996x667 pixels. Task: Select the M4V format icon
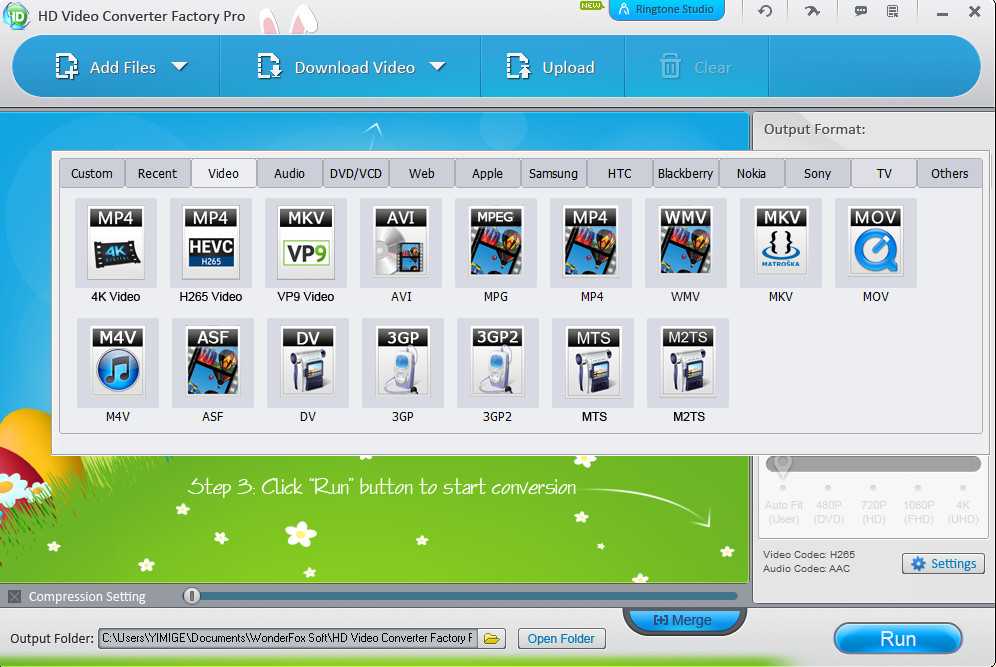[118, 363]
